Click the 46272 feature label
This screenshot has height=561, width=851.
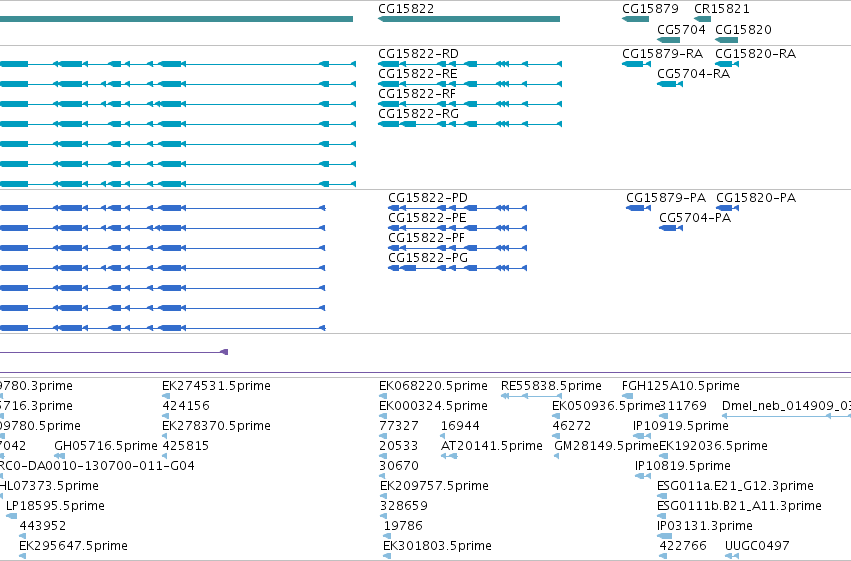pos(572,426)
